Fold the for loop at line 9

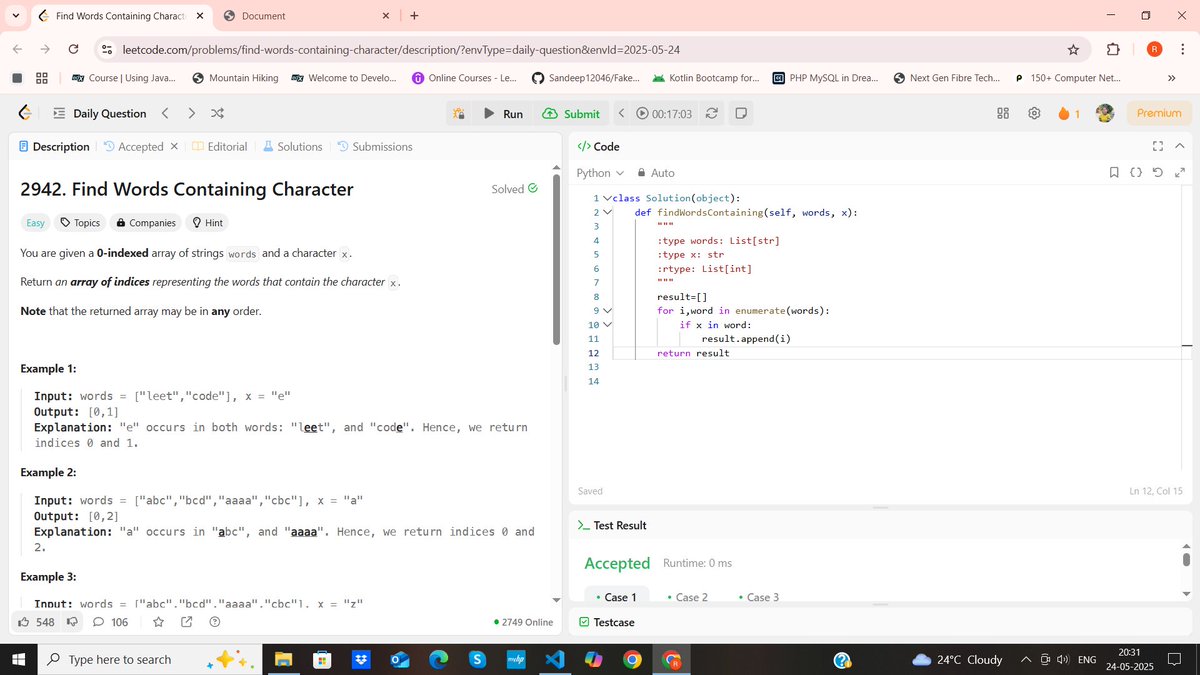click(606, 310)
